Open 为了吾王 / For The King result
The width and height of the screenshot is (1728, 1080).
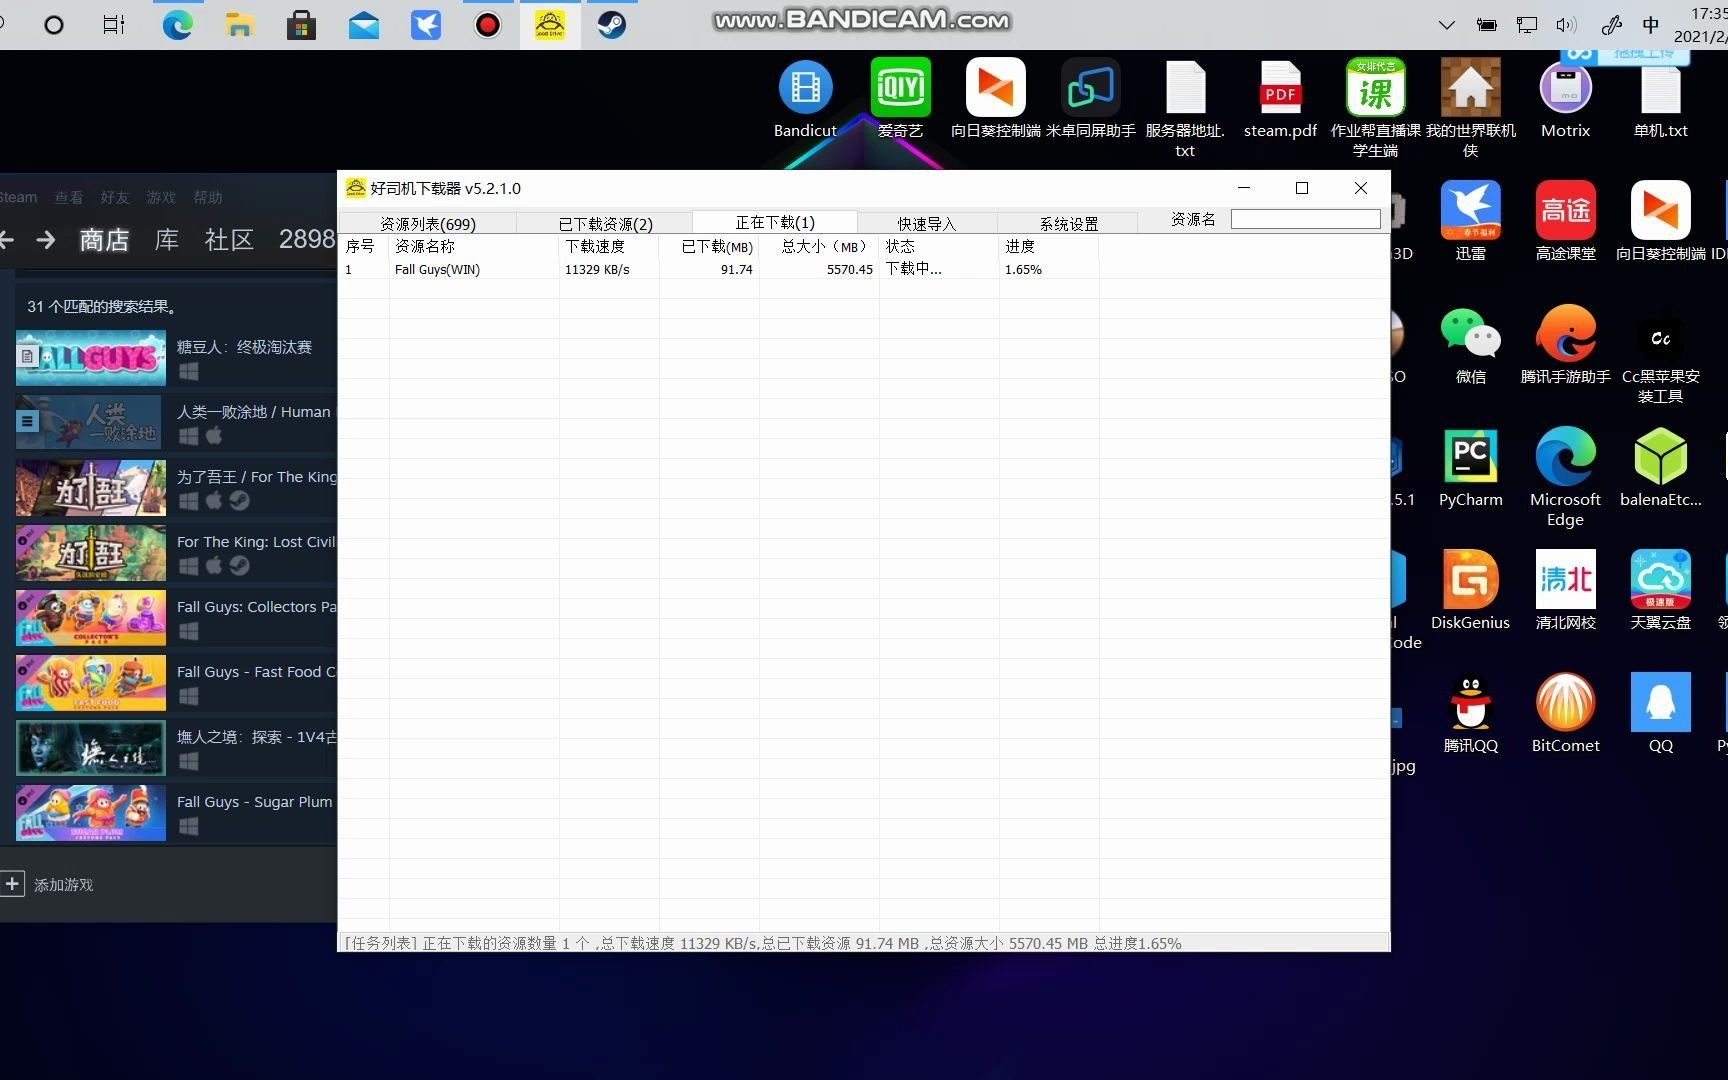(176, 488)
